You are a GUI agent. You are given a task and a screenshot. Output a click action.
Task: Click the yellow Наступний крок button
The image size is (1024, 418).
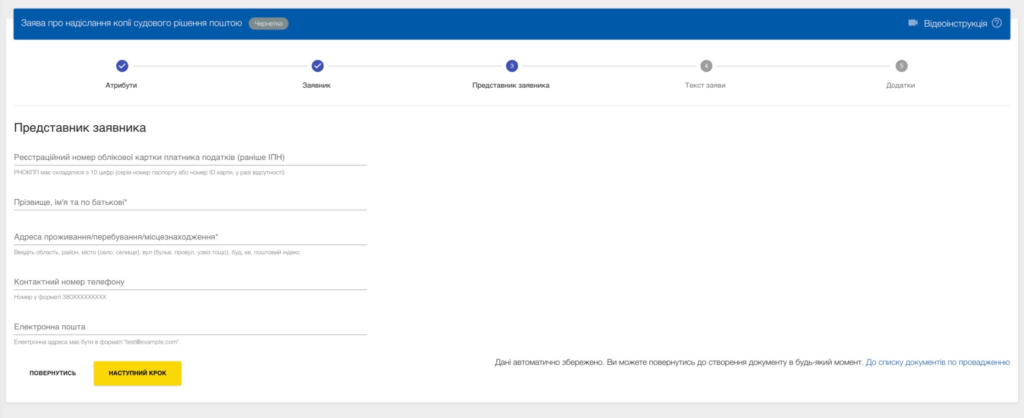pos(137,374)
